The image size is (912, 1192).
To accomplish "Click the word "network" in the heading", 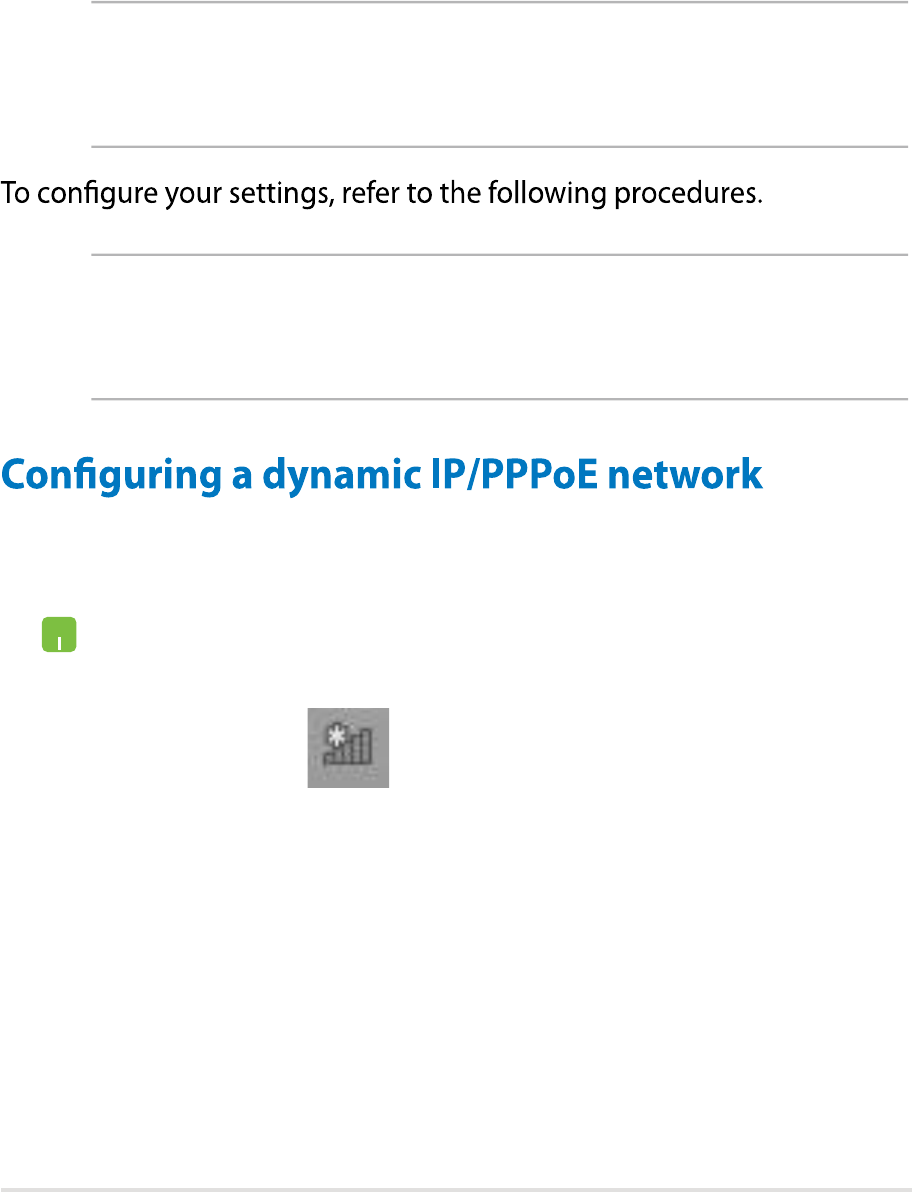I will click(x=697, y=474).
